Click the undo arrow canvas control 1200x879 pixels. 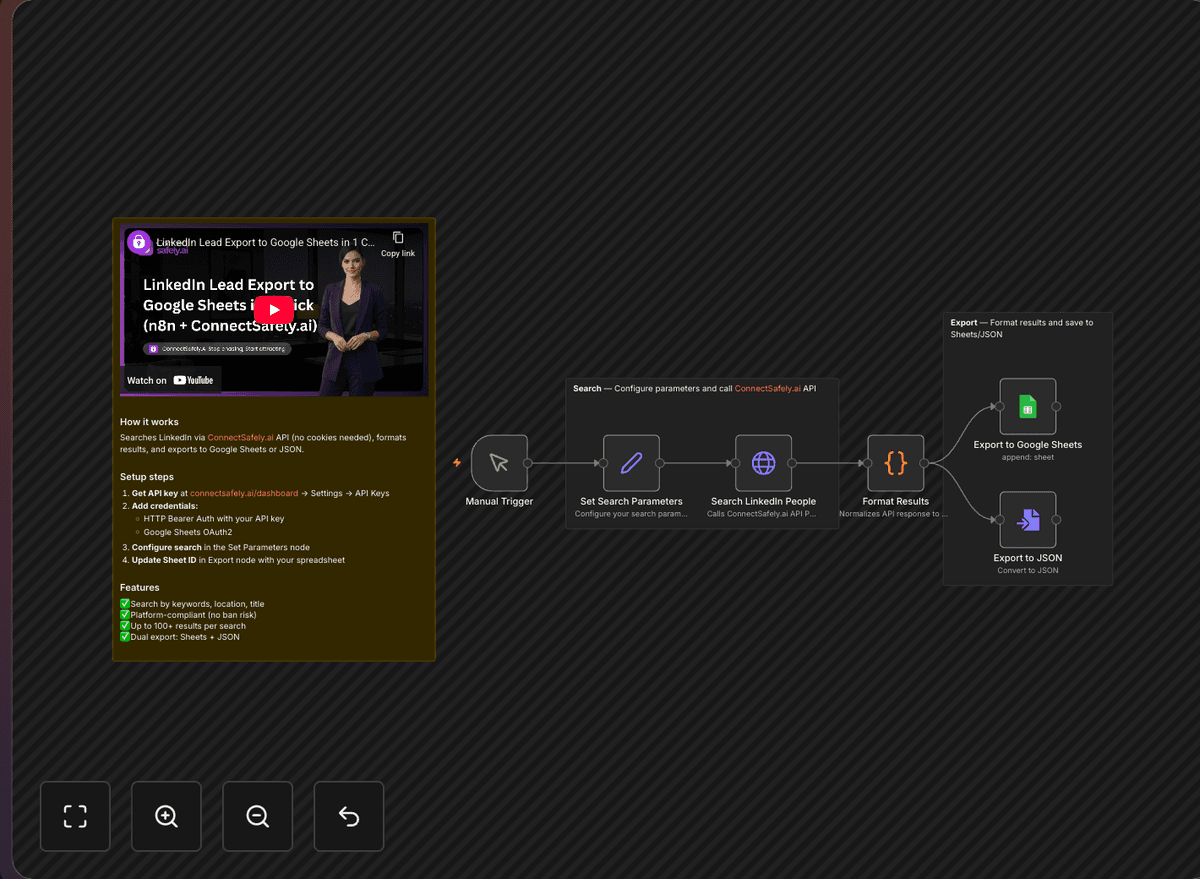(348, 816)
